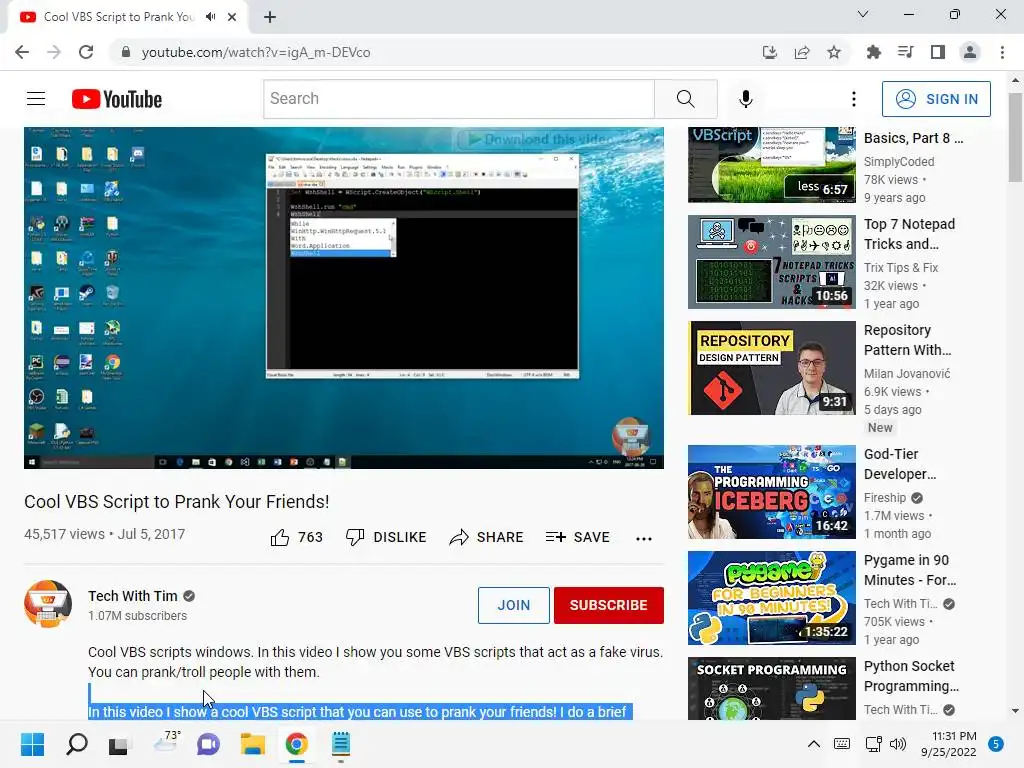
Task: Open the Chrome extensions puzzle icon
Action: point(873,52)
